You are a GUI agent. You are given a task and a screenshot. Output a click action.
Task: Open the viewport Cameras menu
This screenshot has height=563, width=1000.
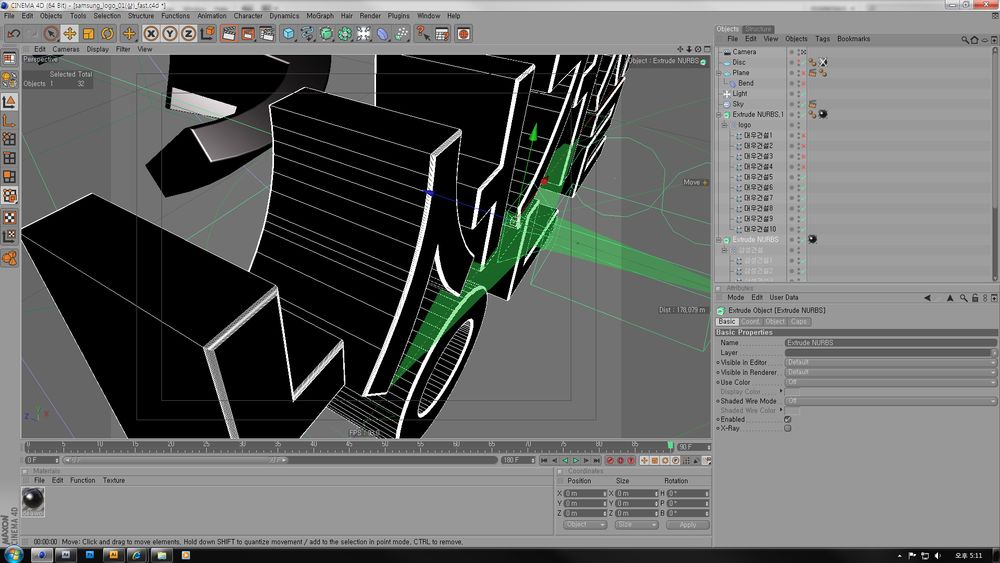(66, 49)
